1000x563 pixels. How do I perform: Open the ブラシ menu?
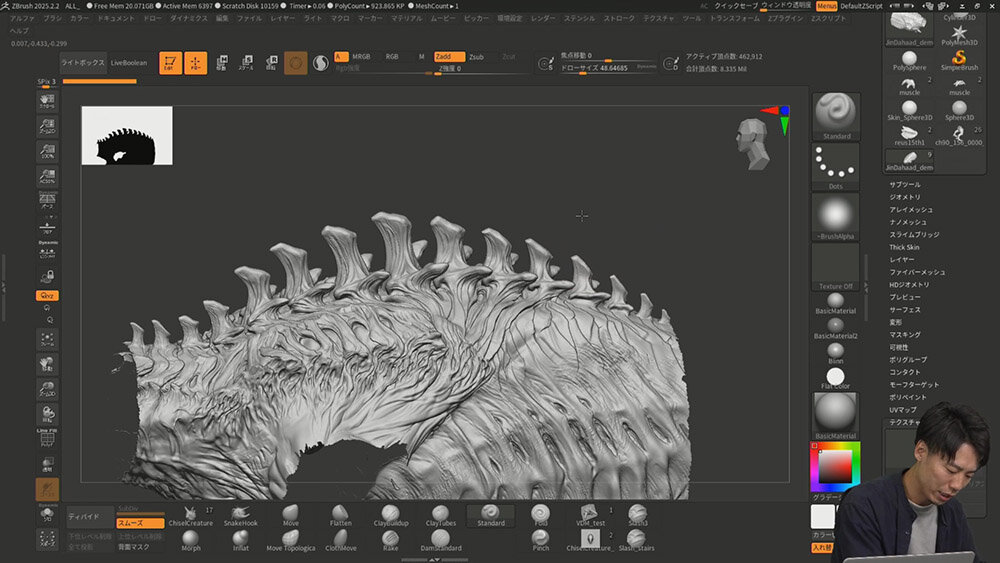[x=53, y=18]
